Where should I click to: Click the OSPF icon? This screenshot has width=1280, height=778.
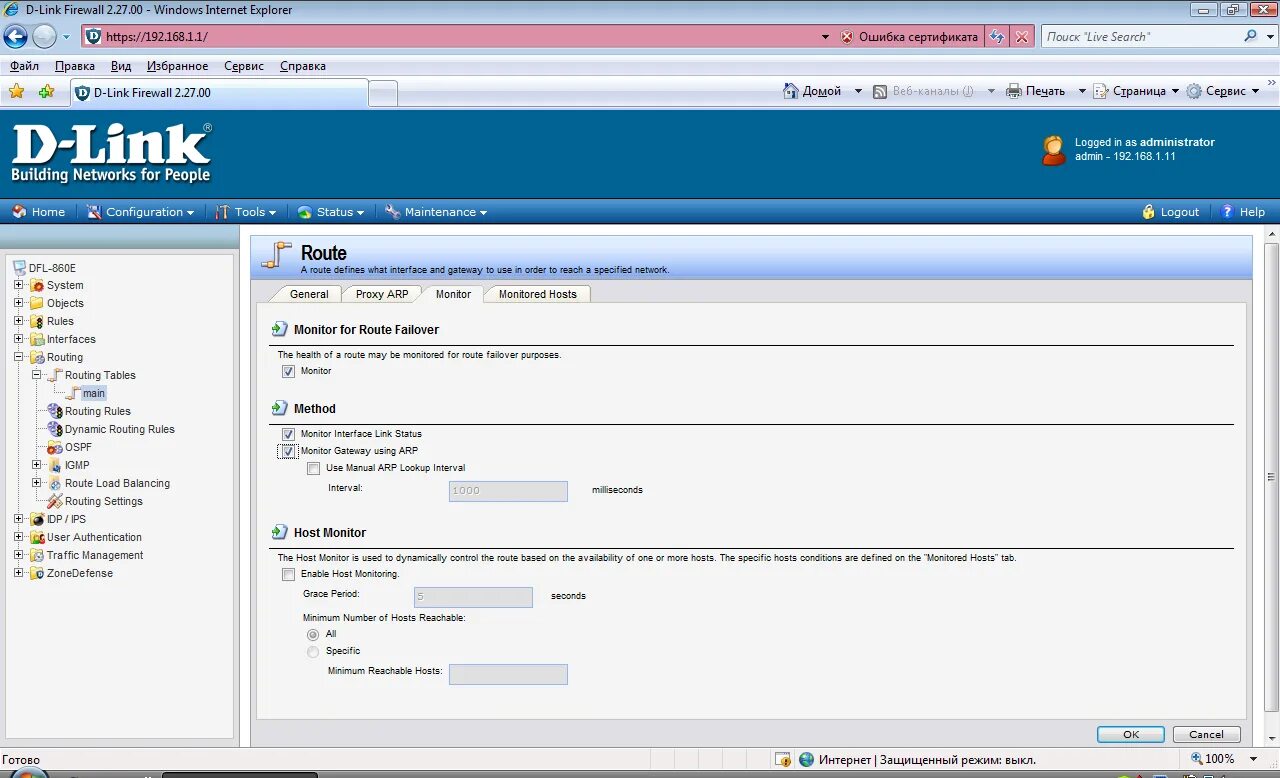(55, 447)
